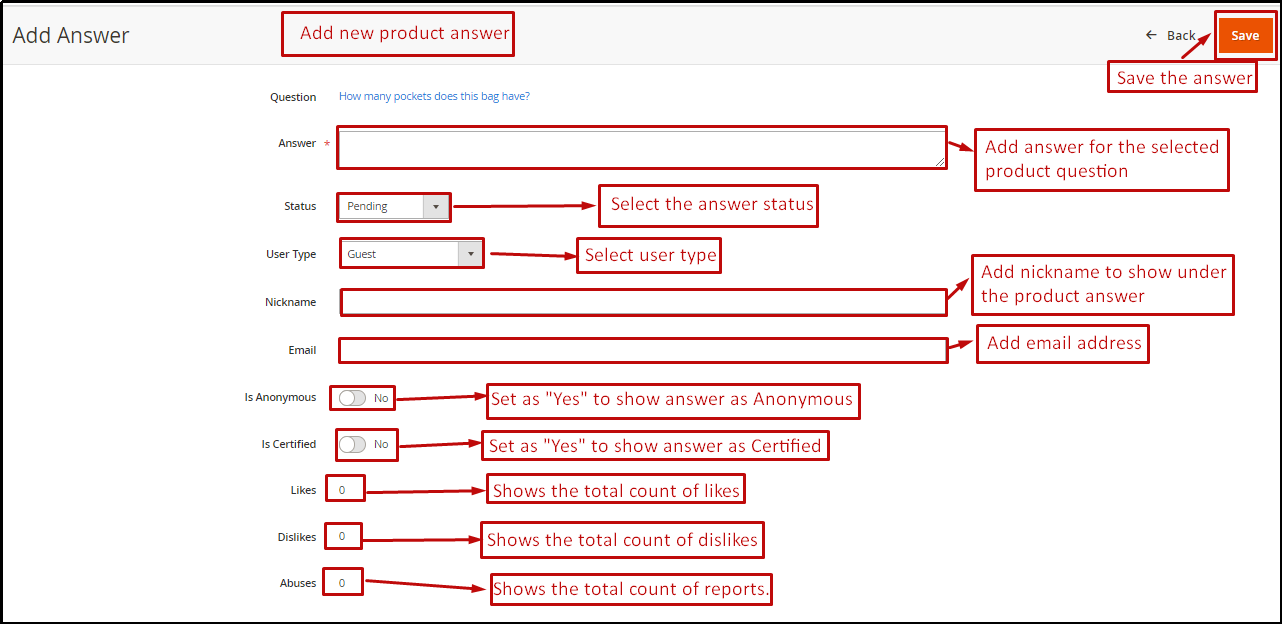Select the Nickname input field
Image resolution: width=1282 pixels, height=624 pixels.
(640, 301)
